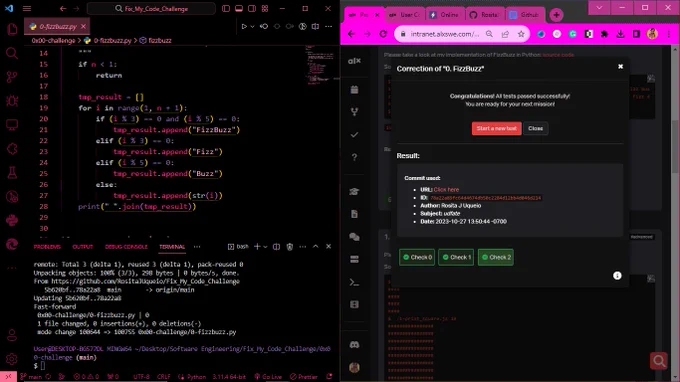The width and height of the screenshot is (680, 382).
Task: Open more panel tabs ellipsis
Action: pyautogui.click(x=197, y=247)
